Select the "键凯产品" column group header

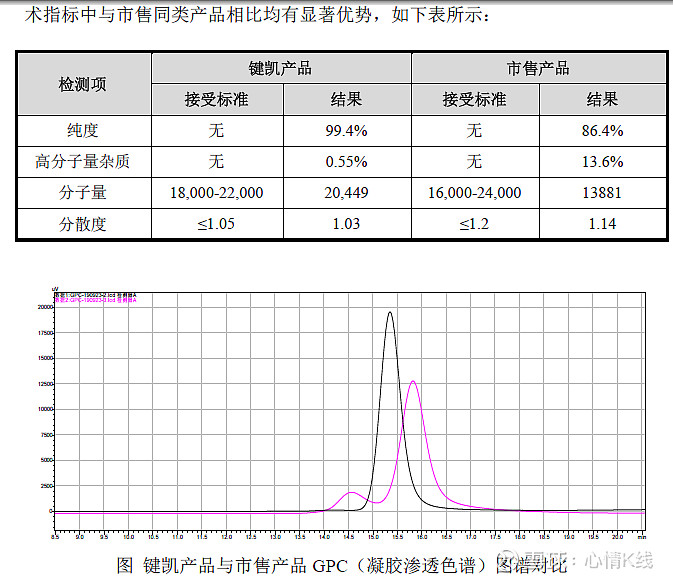point(281,68)
